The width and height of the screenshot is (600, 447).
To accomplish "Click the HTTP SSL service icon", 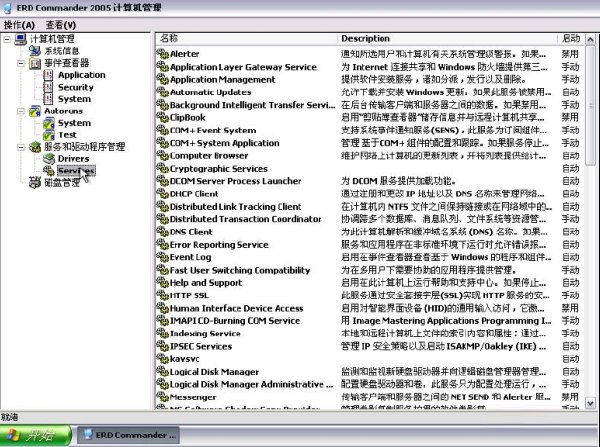I will 163,295.
